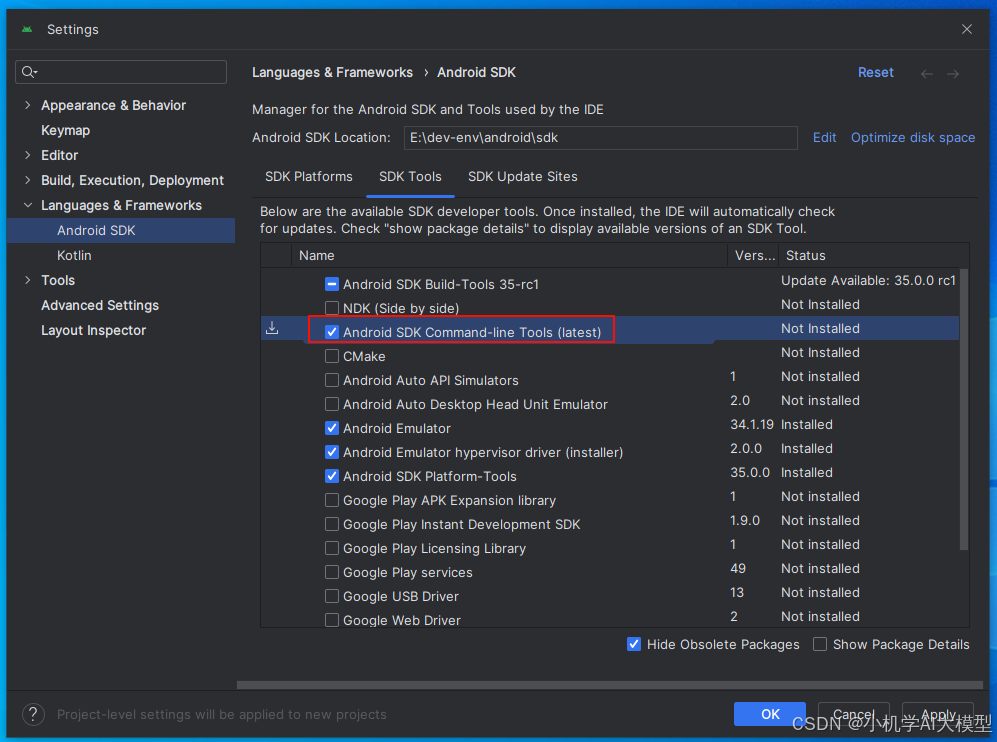Viewport: 997px width, 742px height.
Task: Click the 35.0.0 version of Platform-Tools
Action: [750, 472]
